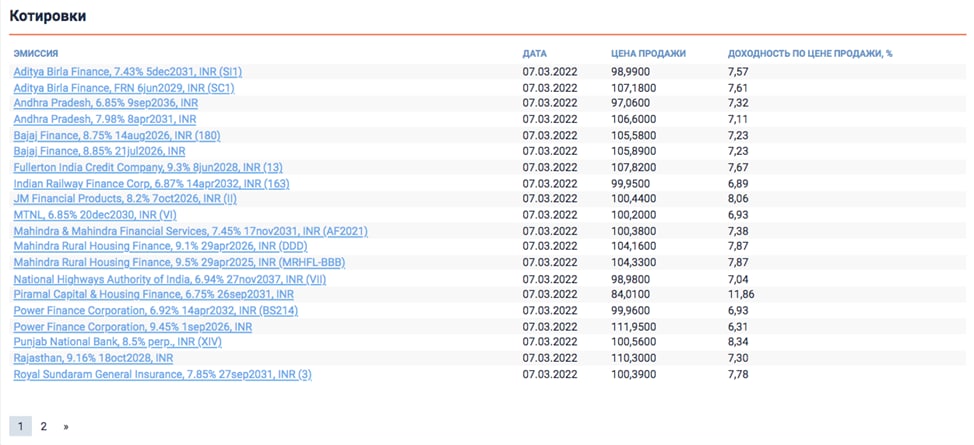Open Rajasthan 9.16% 18oct2028 bond link

tap(93, 359)
